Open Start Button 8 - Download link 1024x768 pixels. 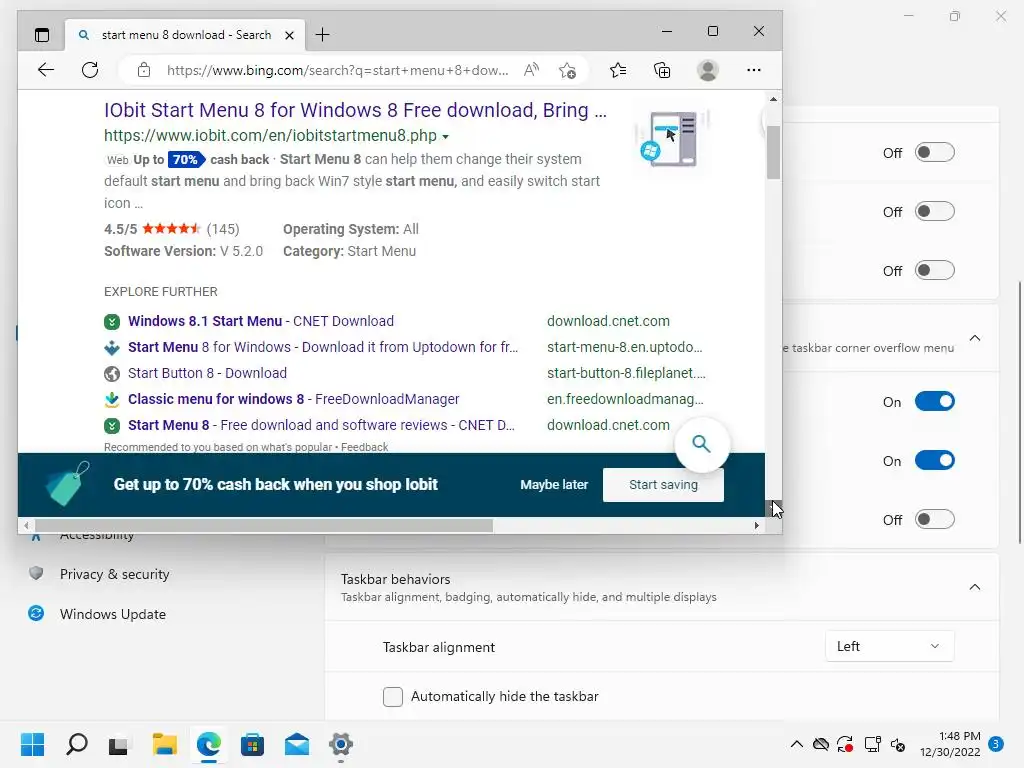point(207,374)
